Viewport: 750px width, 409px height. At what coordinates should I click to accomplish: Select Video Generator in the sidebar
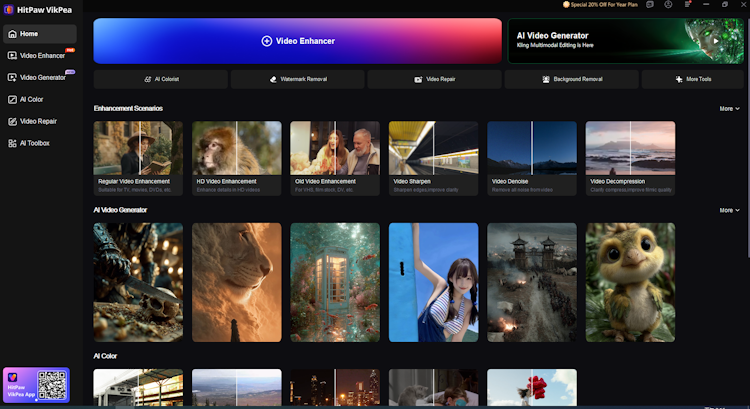tap(40, 77)
